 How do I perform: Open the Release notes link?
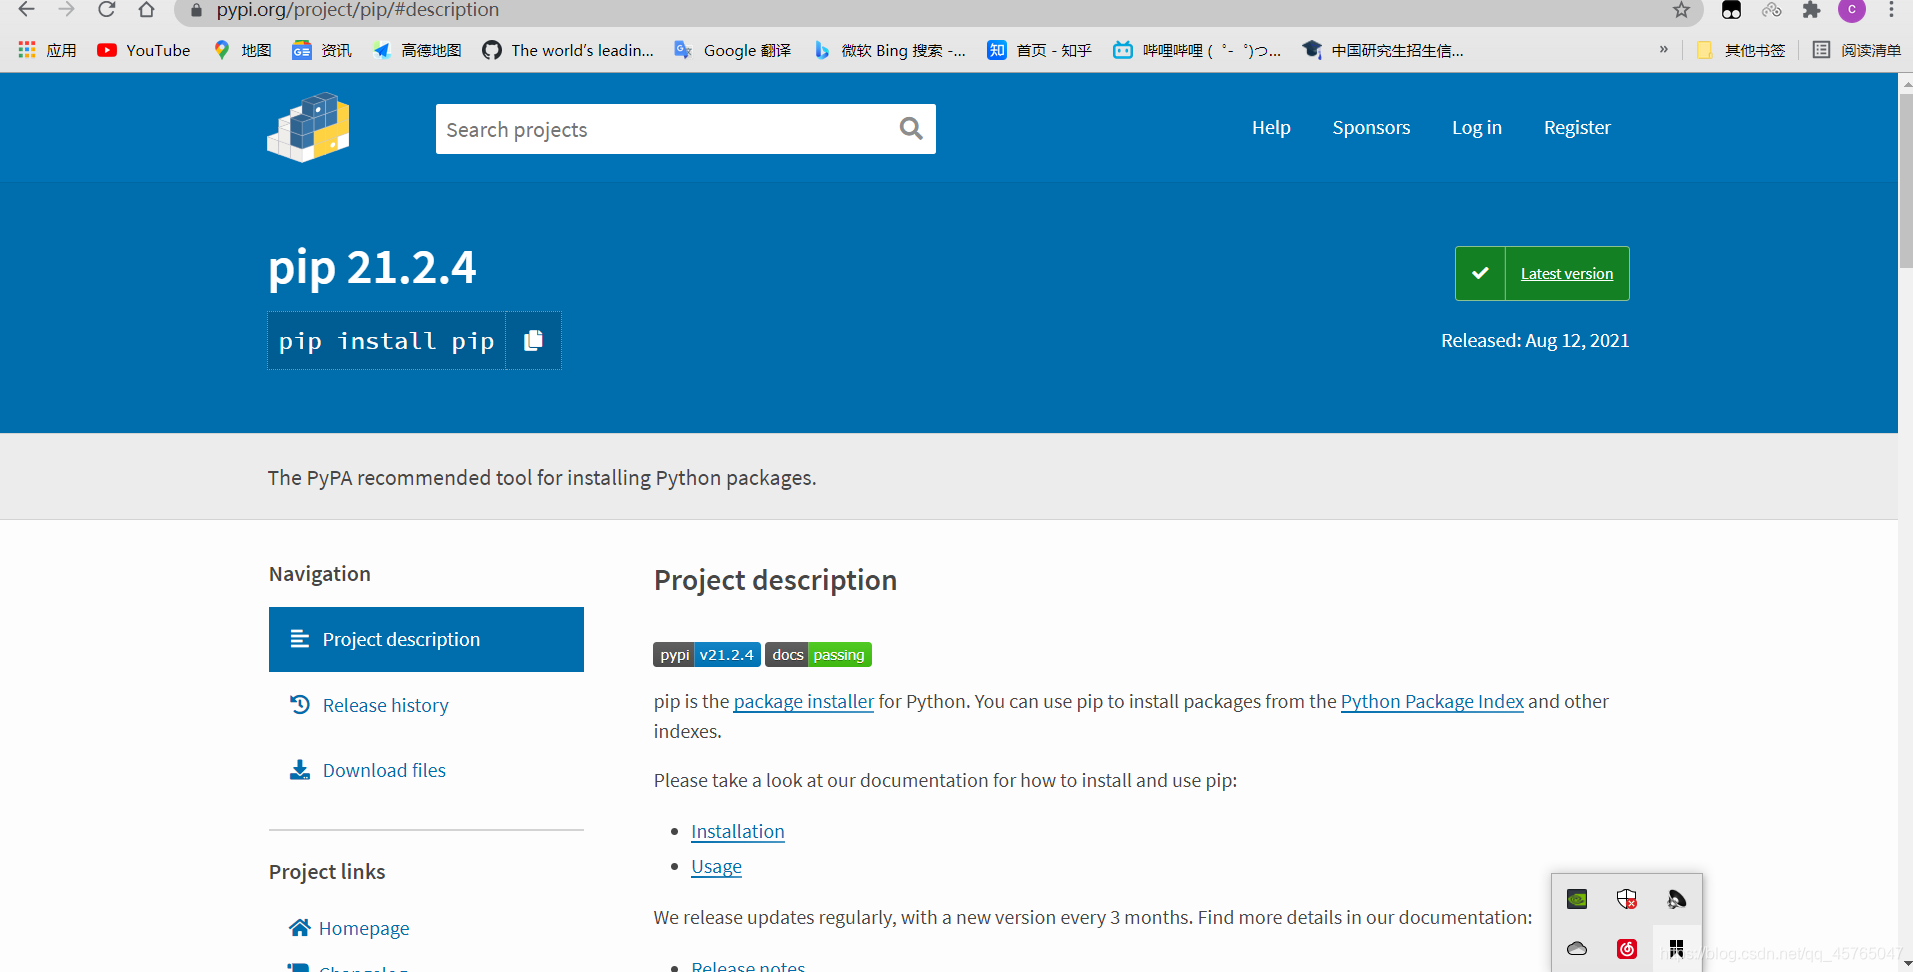click(x=748, y=966)
